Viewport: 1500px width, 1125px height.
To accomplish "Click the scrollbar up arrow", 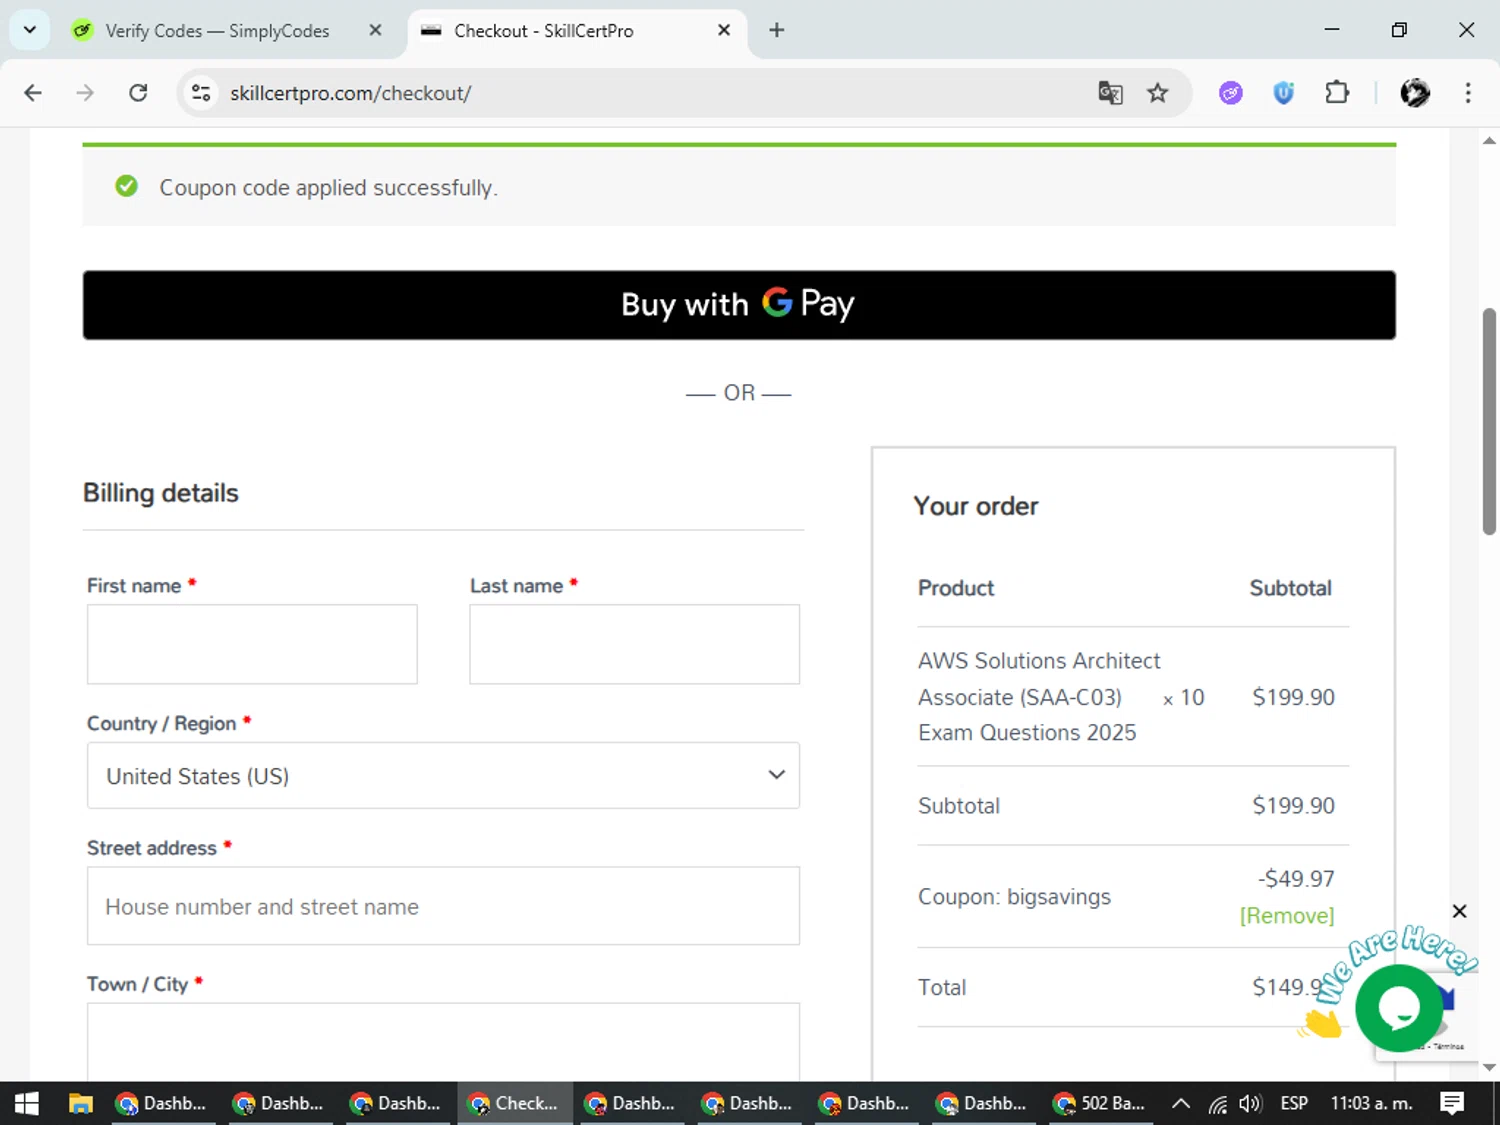I will [1489, 140].
